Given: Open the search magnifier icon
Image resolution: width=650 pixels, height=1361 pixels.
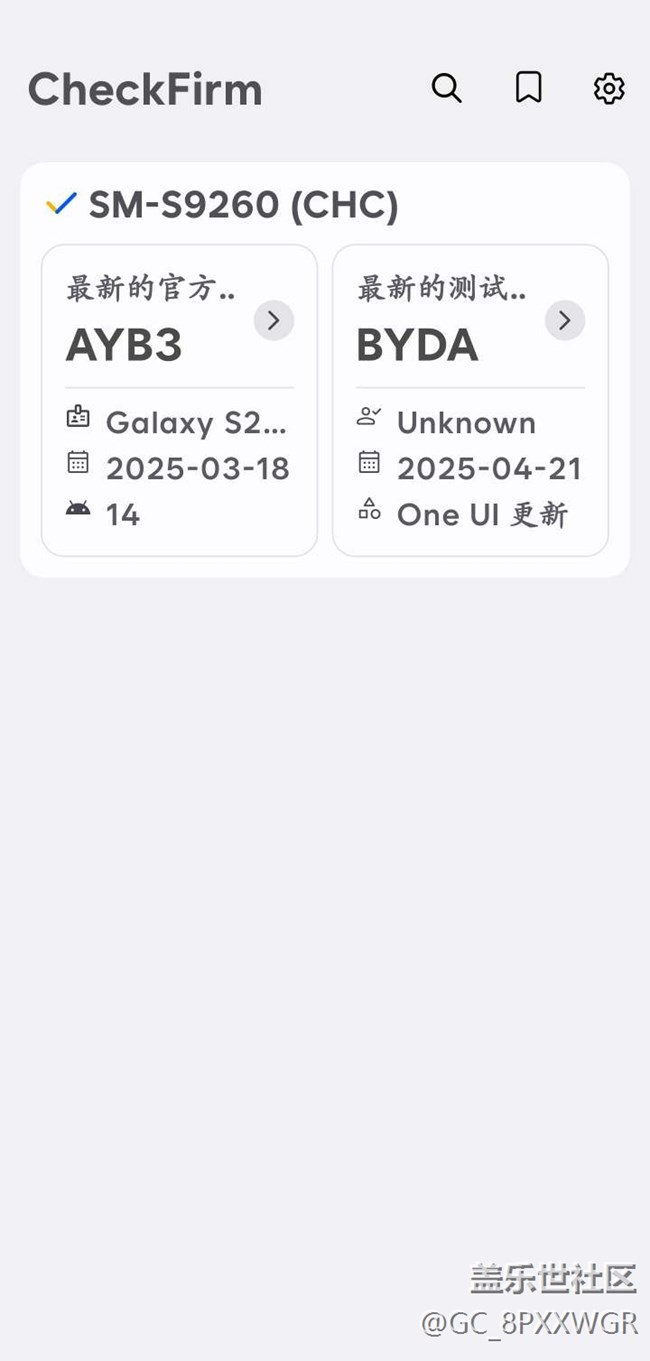Looking at the screenshot, I should point(446,88).
